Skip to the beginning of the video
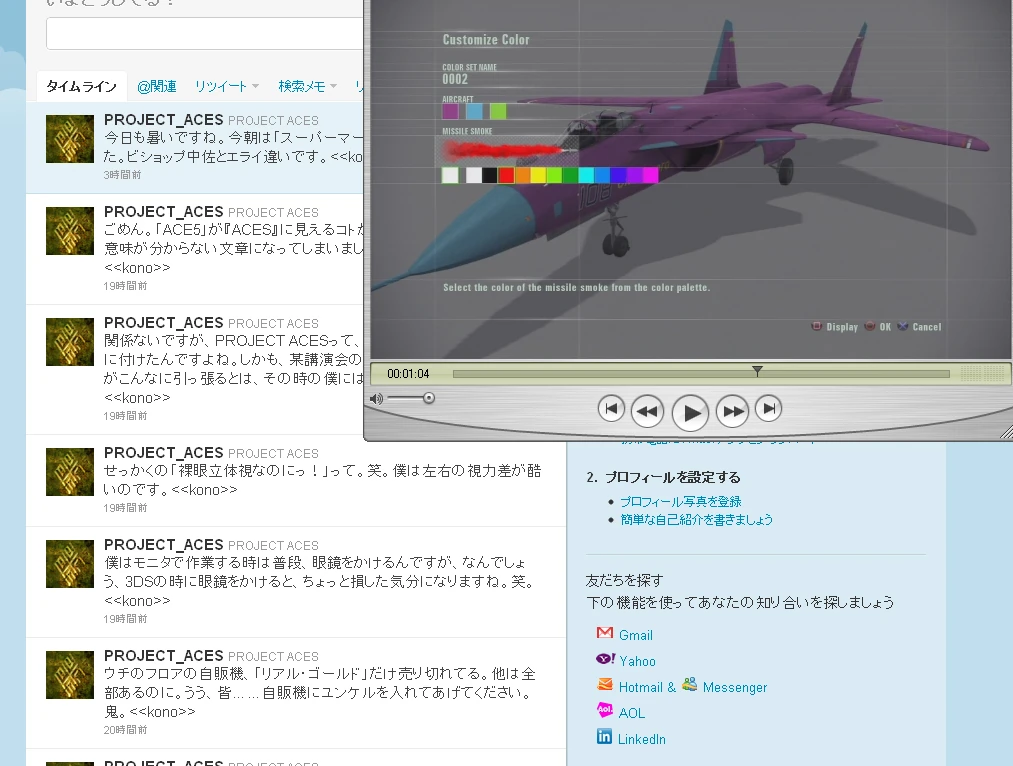Viewport: 1013px width, 766px height. pyautogui.click(x=611, y=409)
